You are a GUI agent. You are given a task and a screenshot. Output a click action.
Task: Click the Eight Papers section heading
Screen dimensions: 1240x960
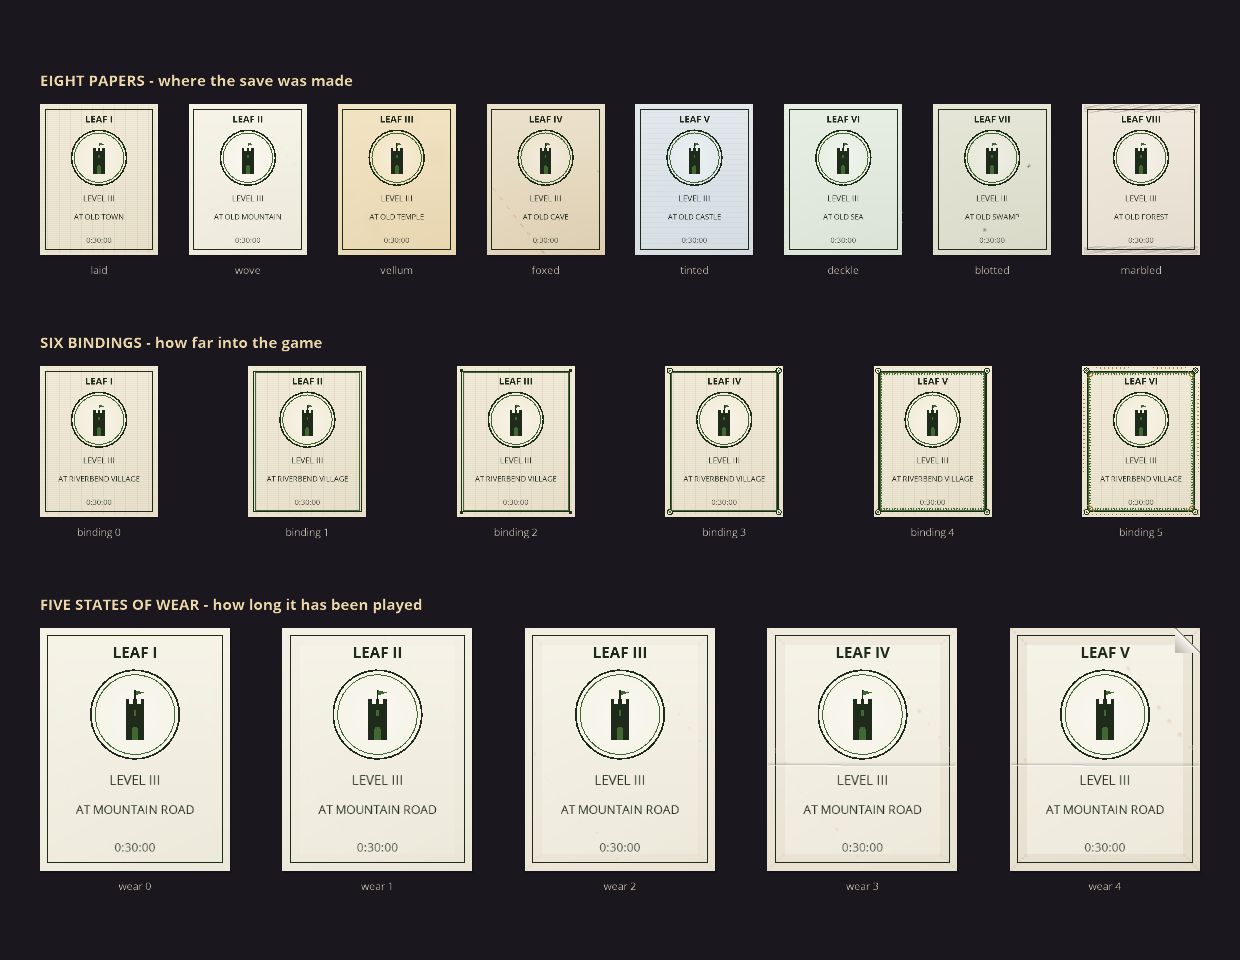[196, 81]
